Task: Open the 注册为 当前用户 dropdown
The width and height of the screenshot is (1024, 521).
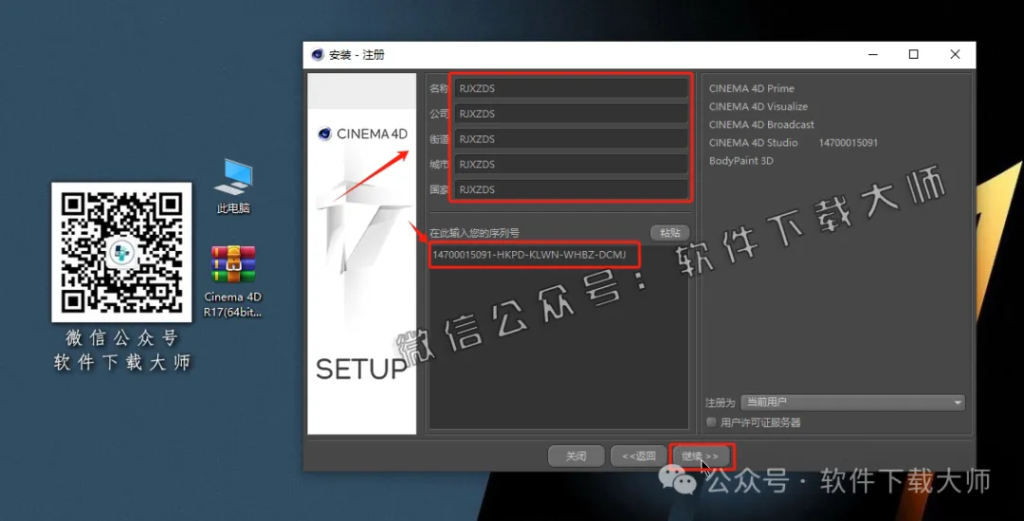Action: pyautogui.click(x=853, y=402)
